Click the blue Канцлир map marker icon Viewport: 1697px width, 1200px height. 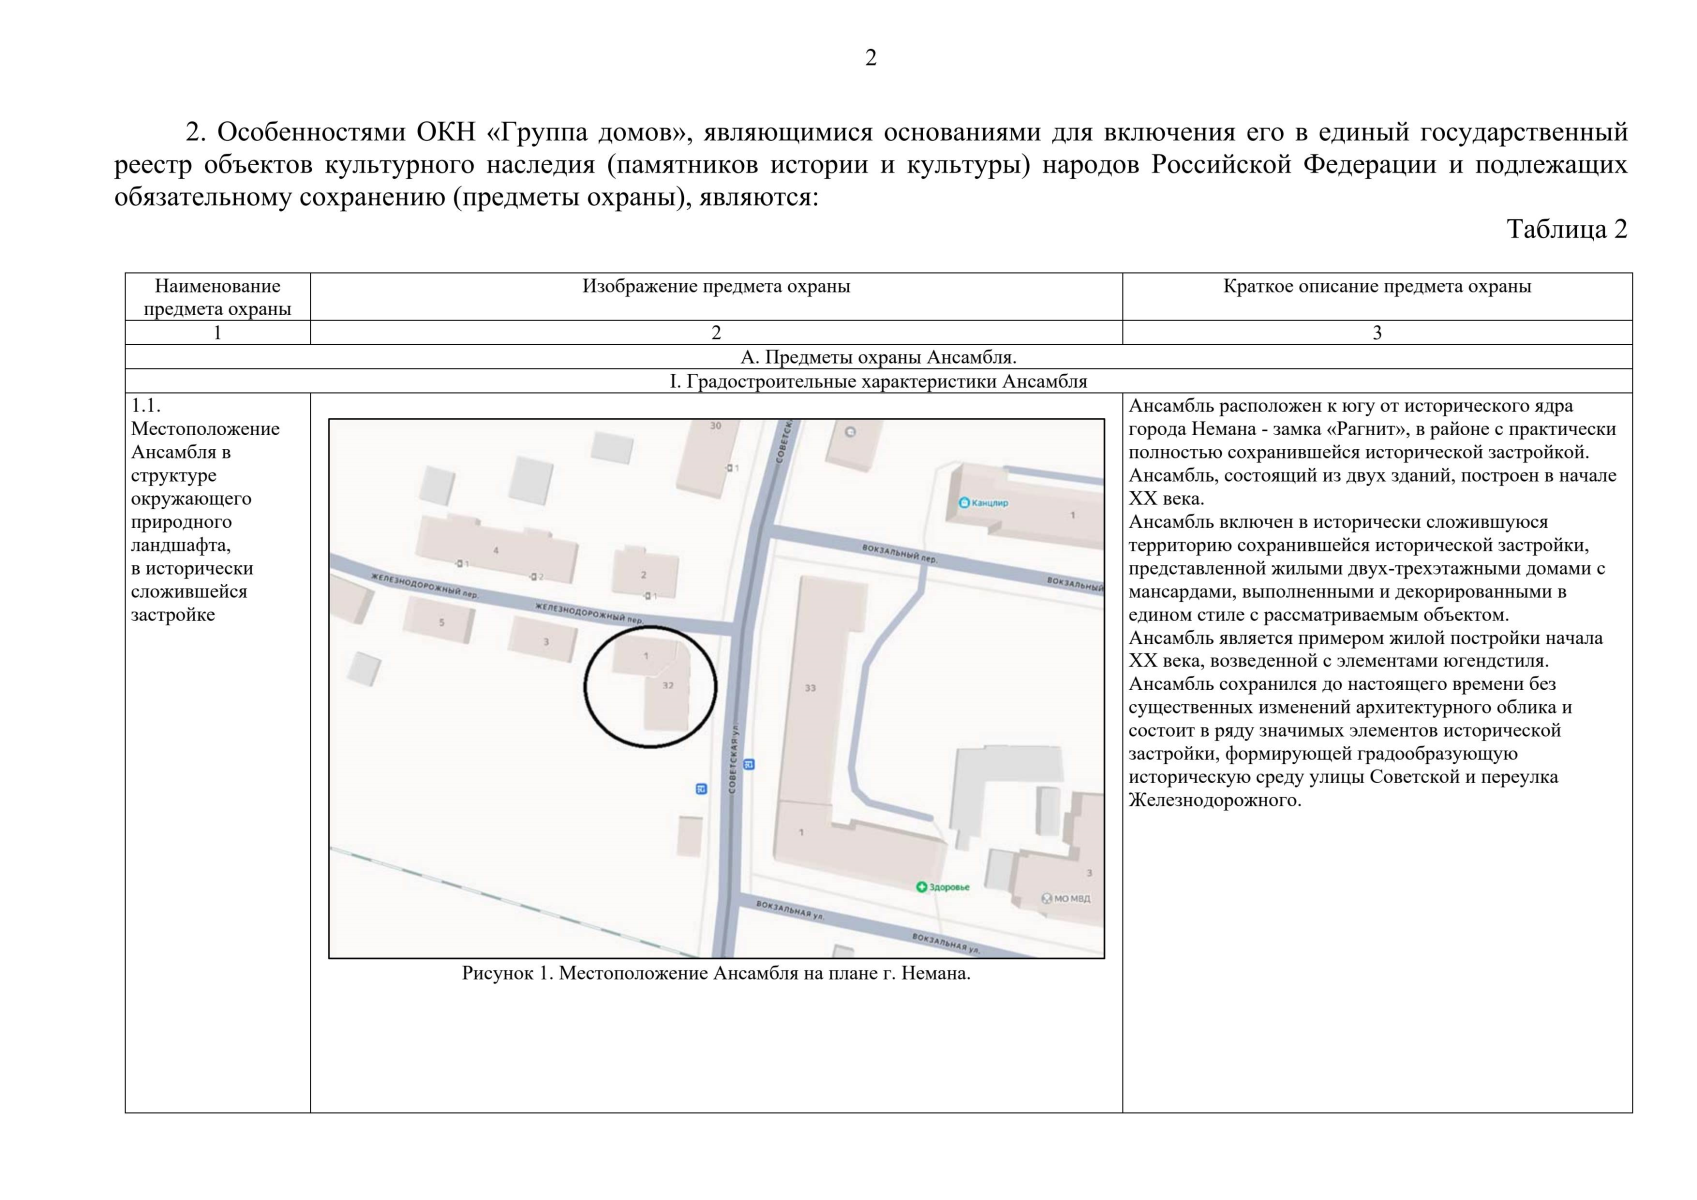coord(964,502)
